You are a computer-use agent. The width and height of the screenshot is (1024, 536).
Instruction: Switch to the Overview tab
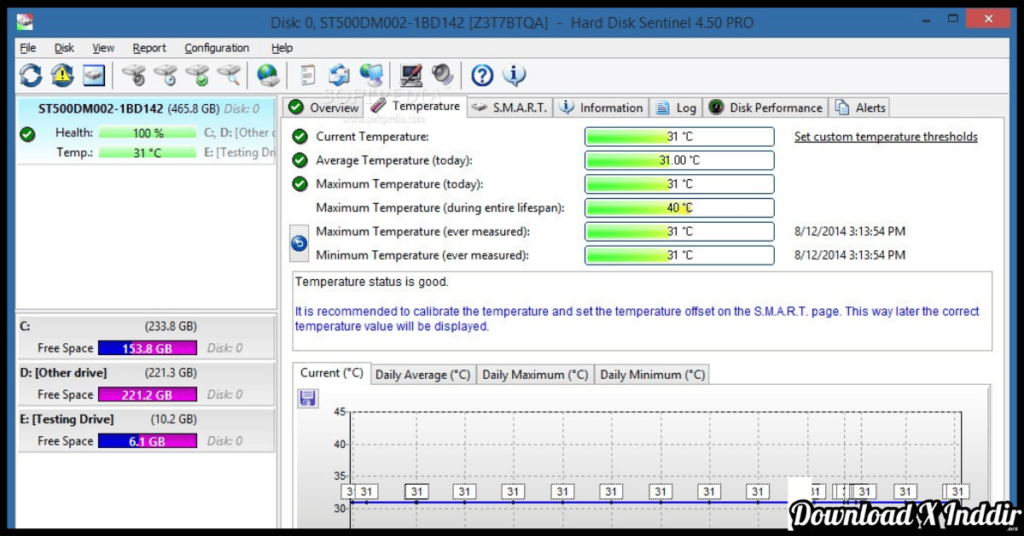(324, 108)
